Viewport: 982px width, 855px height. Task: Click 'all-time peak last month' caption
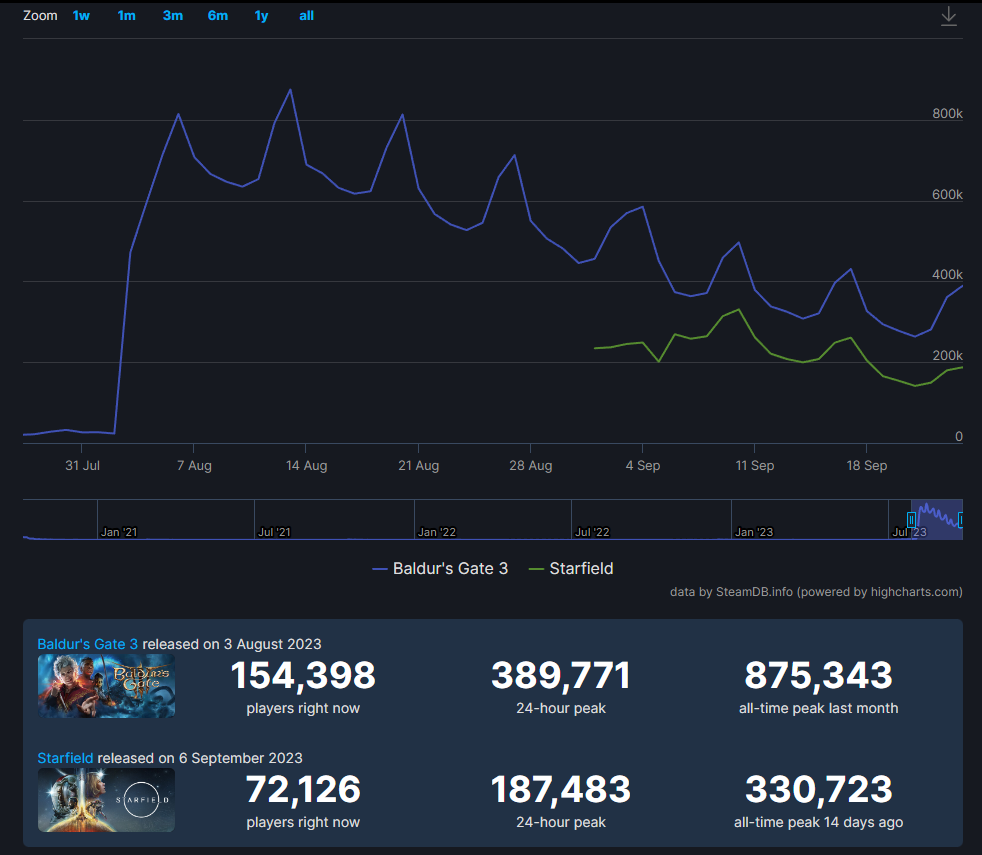point(819,708)
